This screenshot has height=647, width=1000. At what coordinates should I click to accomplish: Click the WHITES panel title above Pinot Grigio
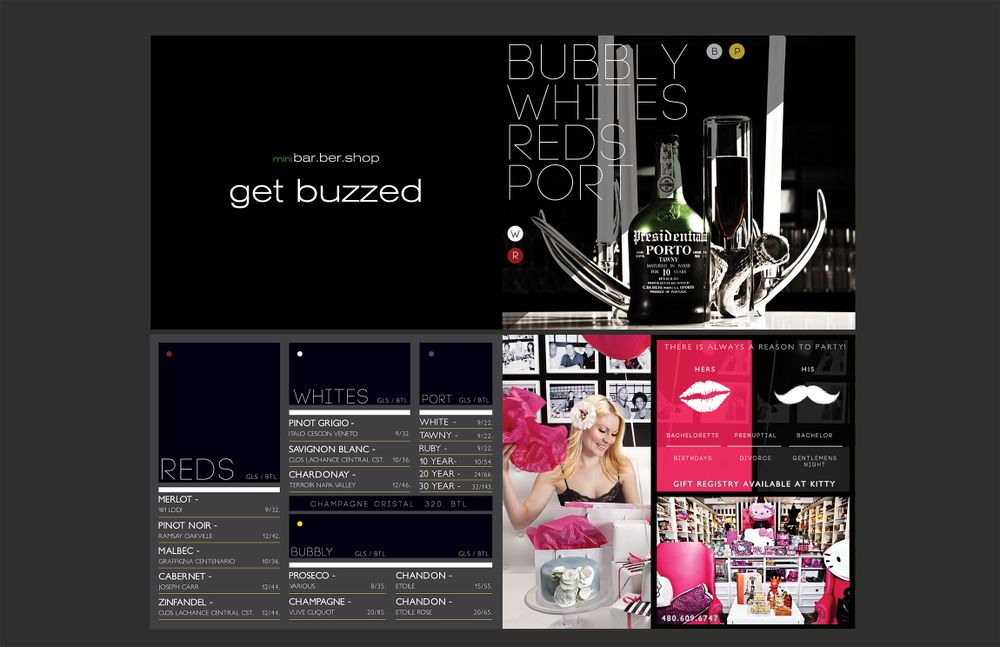pos(331,396)
